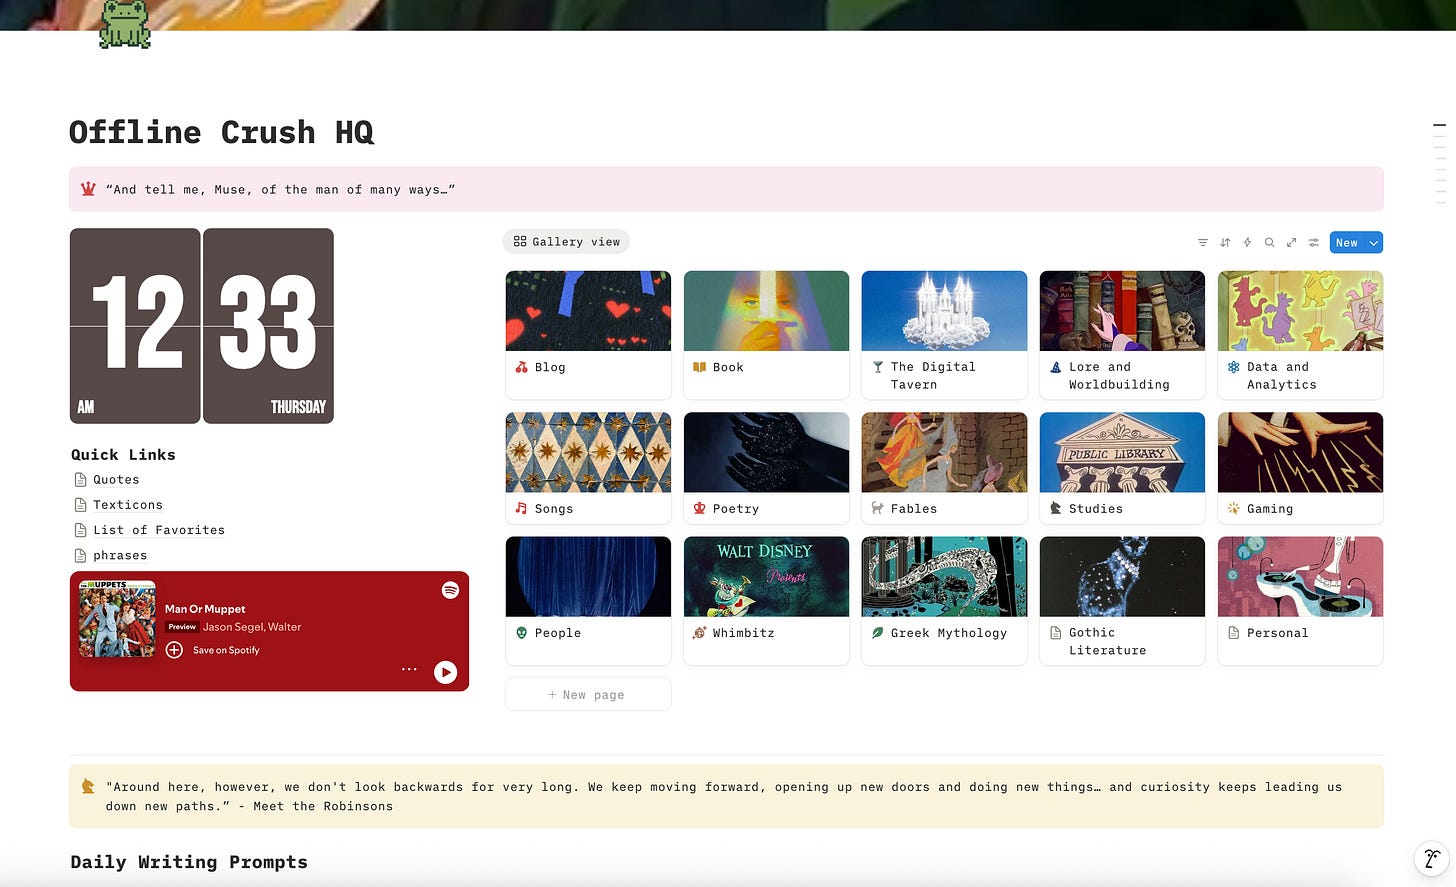Open the lightning bolt automations icon
Viewport: 1456px width, 887px height.
(1247, 242)
